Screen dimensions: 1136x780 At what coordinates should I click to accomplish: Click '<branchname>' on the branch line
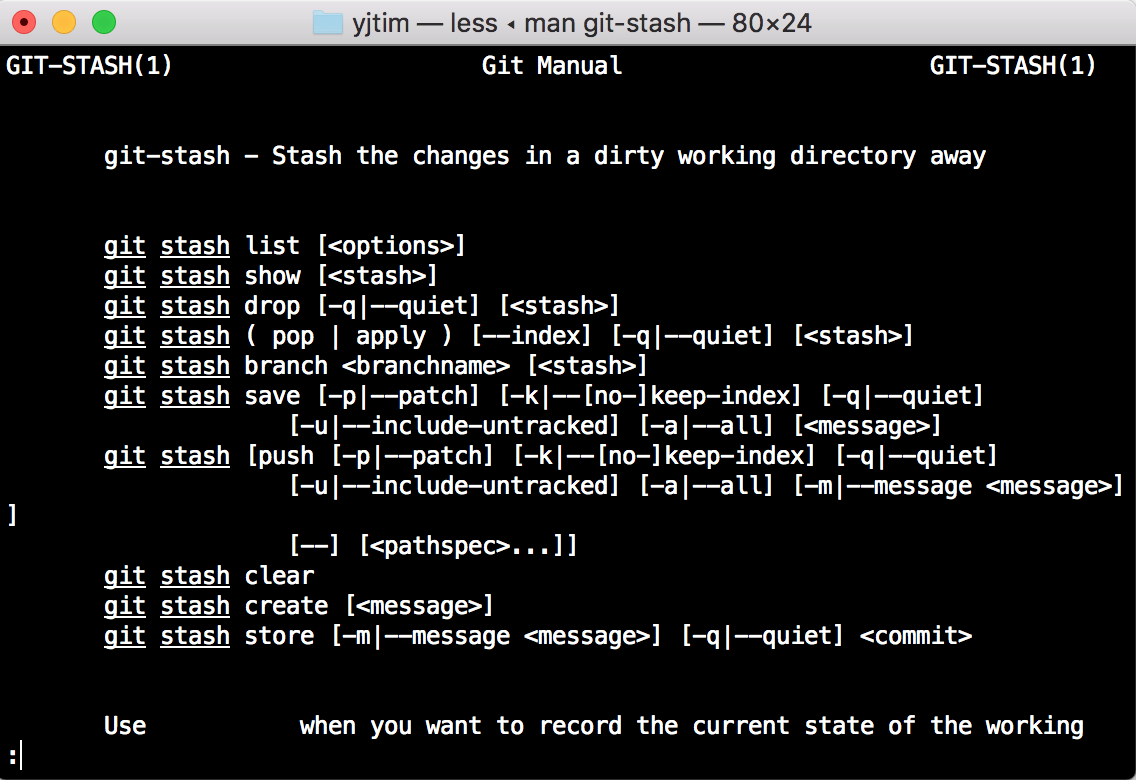tap(426, 366)
